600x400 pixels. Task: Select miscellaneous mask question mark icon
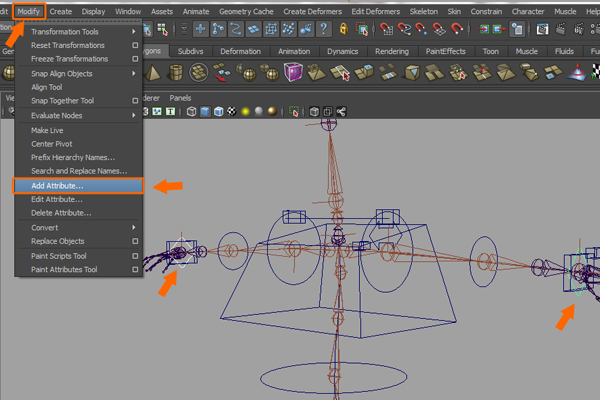pyautogui.click(x=324, y=29)
